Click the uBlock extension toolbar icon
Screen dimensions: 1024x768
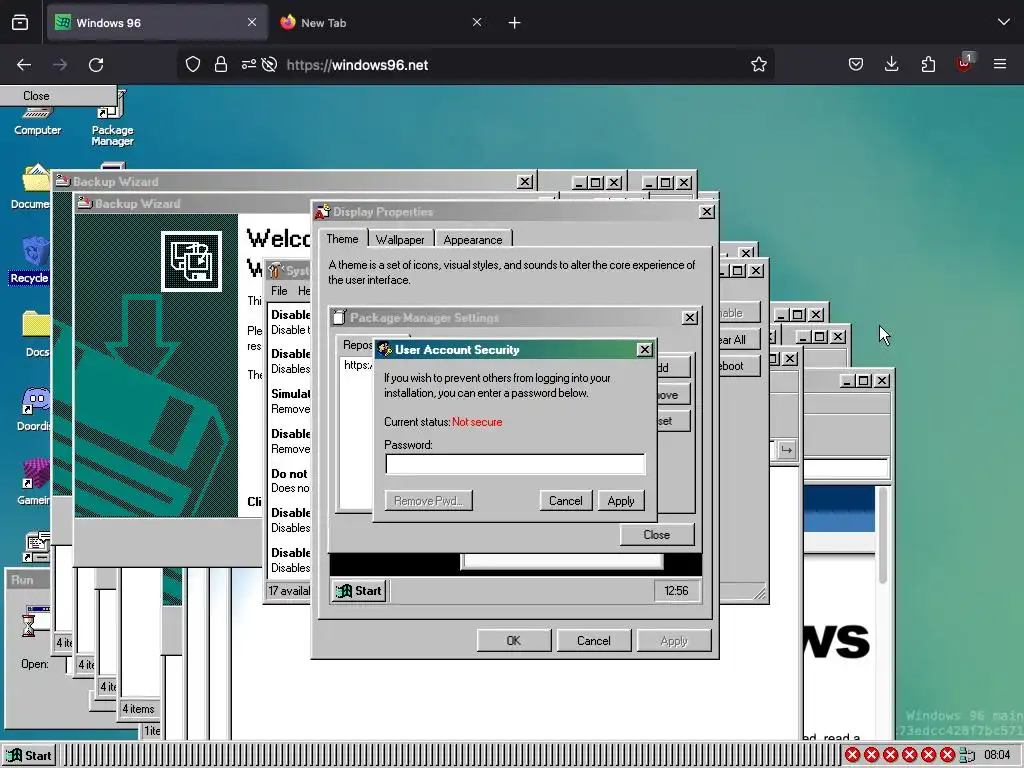click(965, 63)
